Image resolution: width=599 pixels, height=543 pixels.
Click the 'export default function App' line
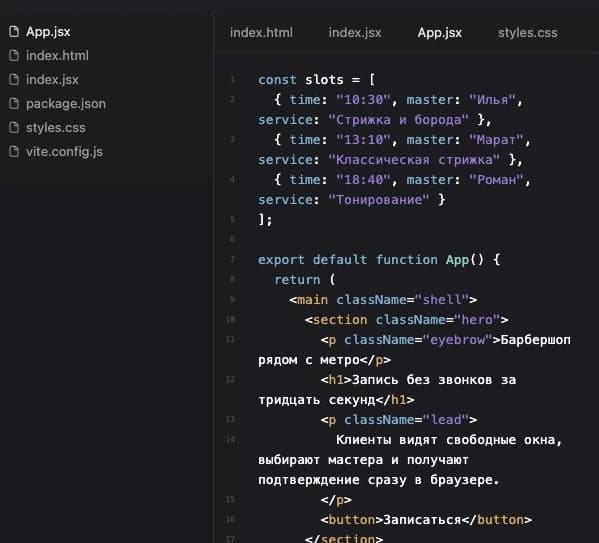pos(379,260)
